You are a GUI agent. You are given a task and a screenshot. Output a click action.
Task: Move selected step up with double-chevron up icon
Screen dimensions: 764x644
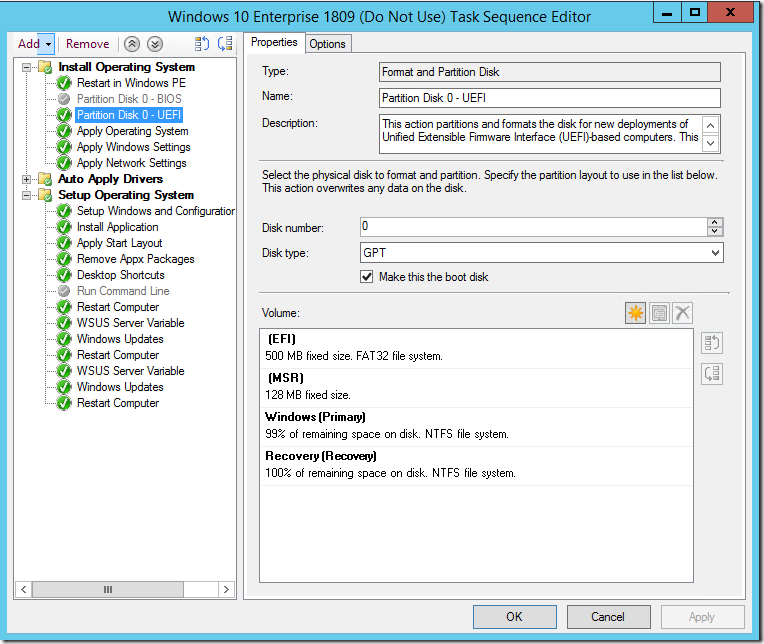(132, 44)
